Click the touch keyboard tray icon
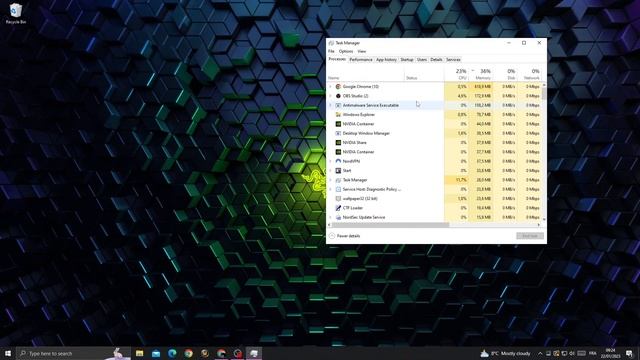 [581, 353]
